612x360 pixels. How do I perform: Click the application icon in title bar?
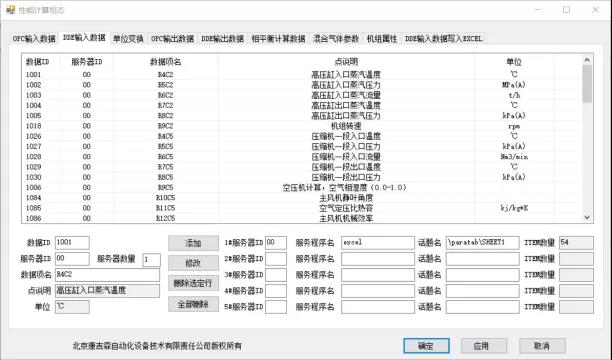click(x=11, y=10)
